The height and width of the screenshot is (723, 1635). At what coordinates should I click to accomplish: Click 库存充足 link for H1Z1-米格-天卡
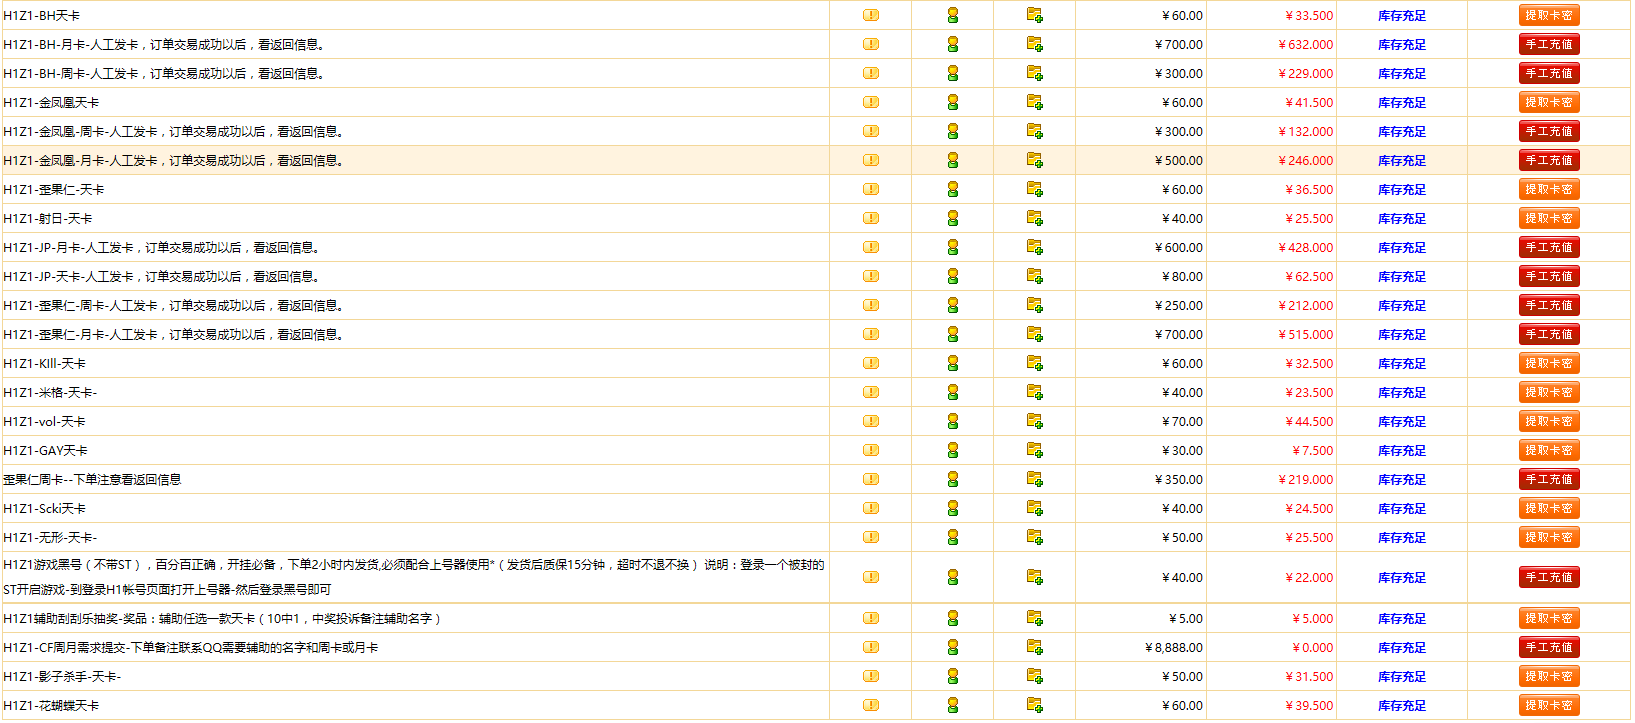(x=1402, y=392)
